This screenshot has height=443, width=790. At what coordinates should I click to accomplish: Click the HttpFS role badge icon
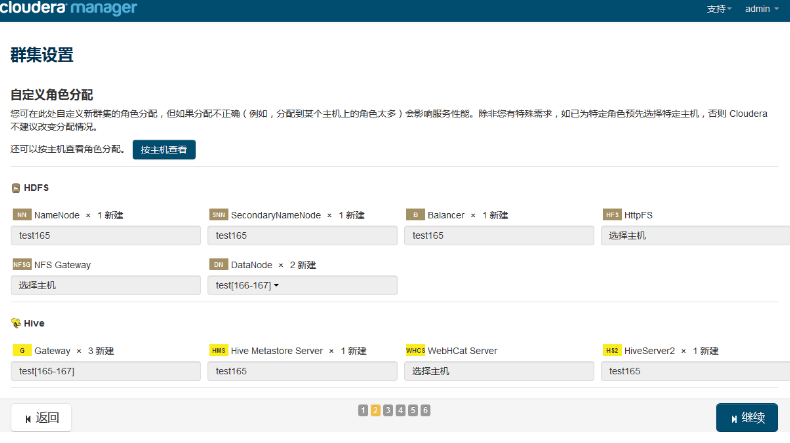click(612, 215)
